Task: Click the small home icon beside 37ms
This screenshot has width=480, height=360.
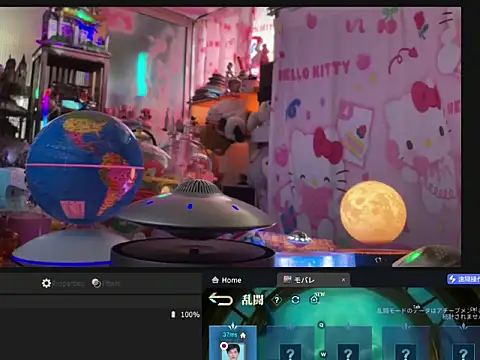Action: pos(243,335)
